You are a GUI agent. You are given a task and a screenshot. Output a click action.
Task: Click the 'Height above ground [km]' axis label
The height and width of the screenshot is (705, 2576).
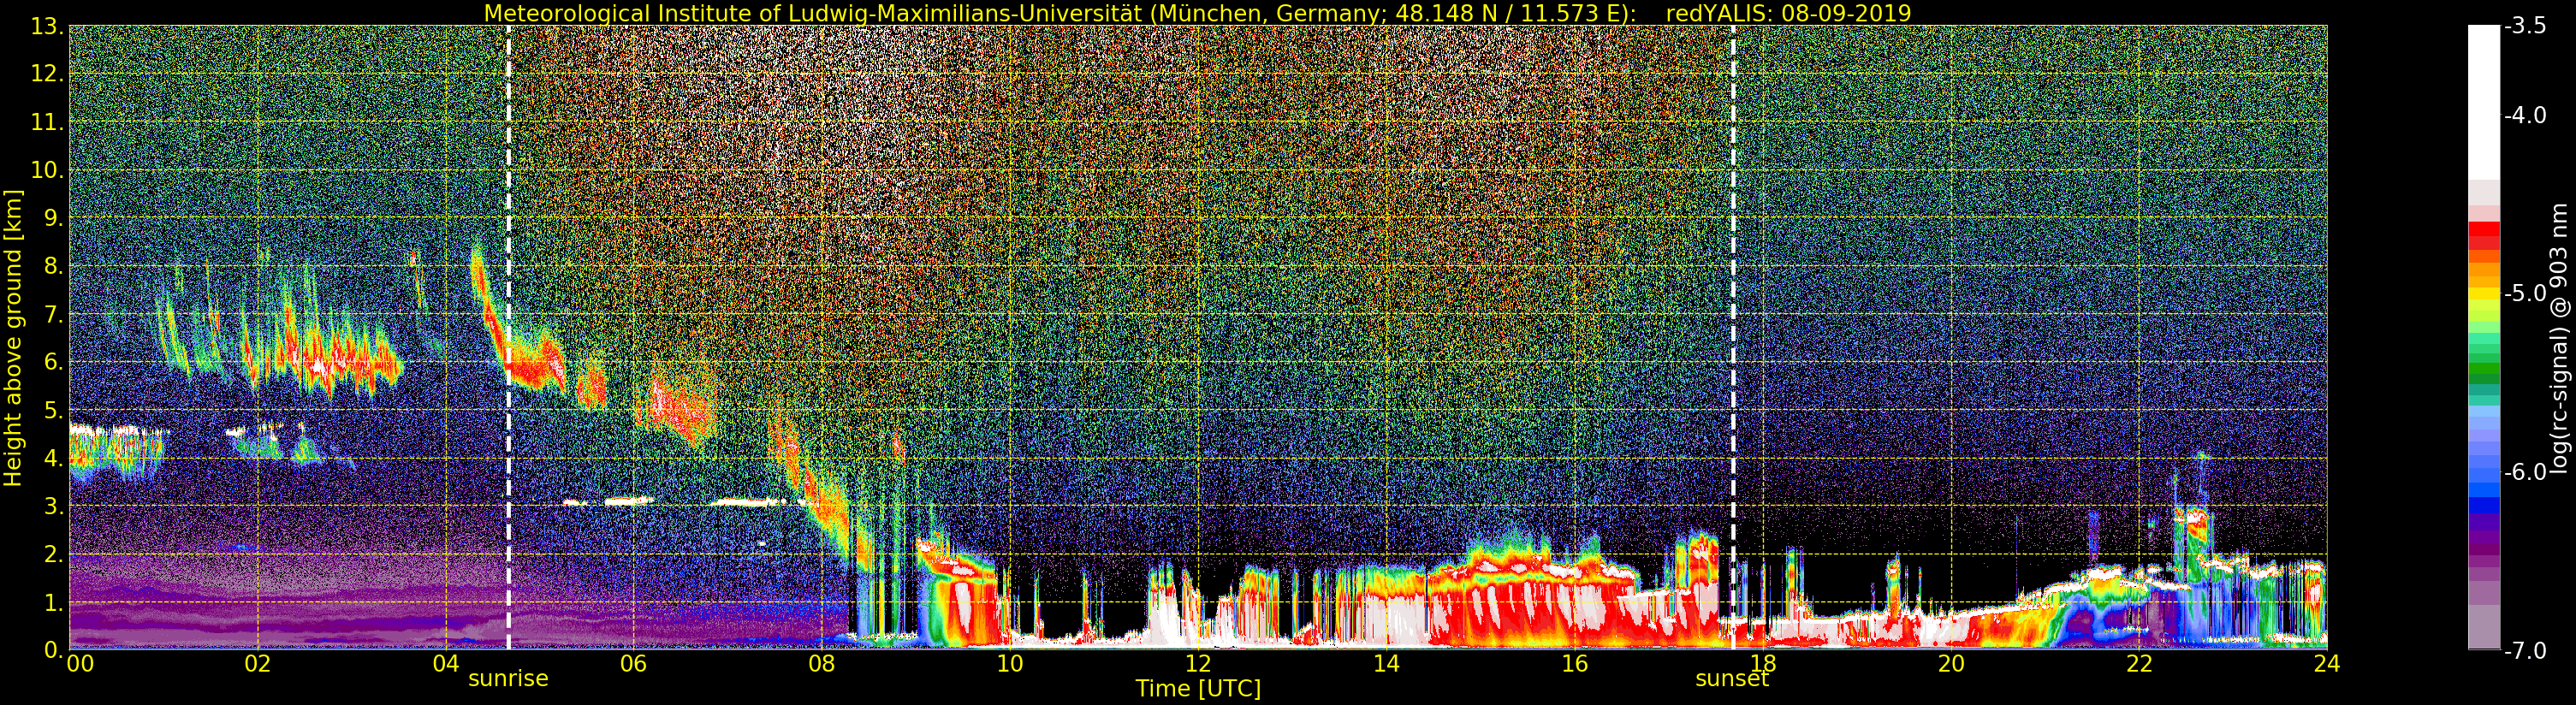click(x=13, y=338)
